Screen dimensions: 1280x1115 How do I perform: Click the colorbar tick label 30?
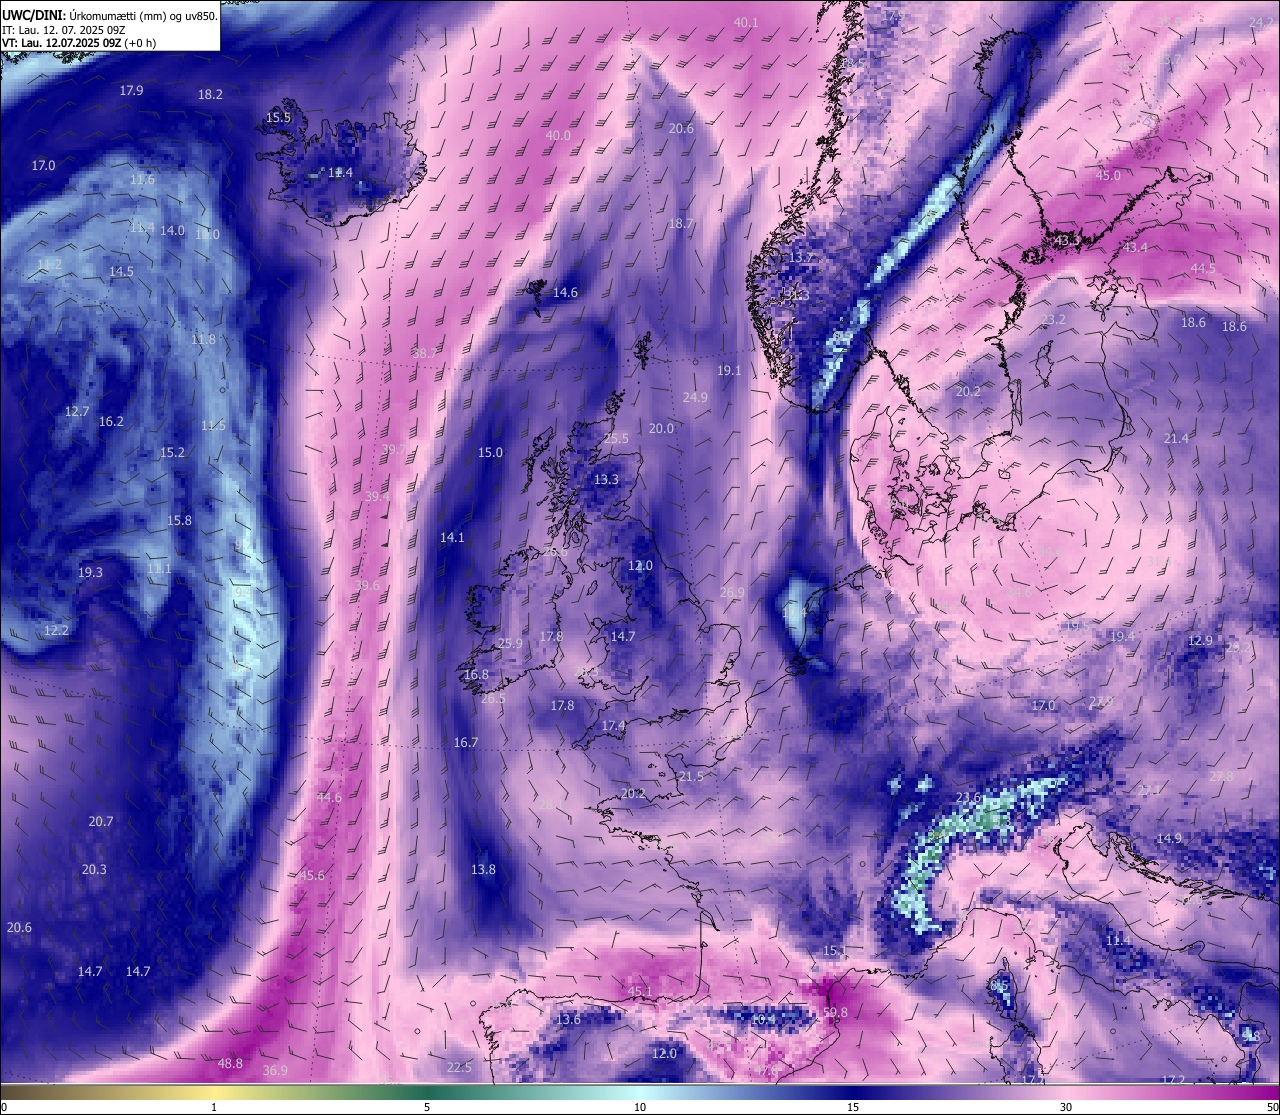(x=1066, y=1107)
